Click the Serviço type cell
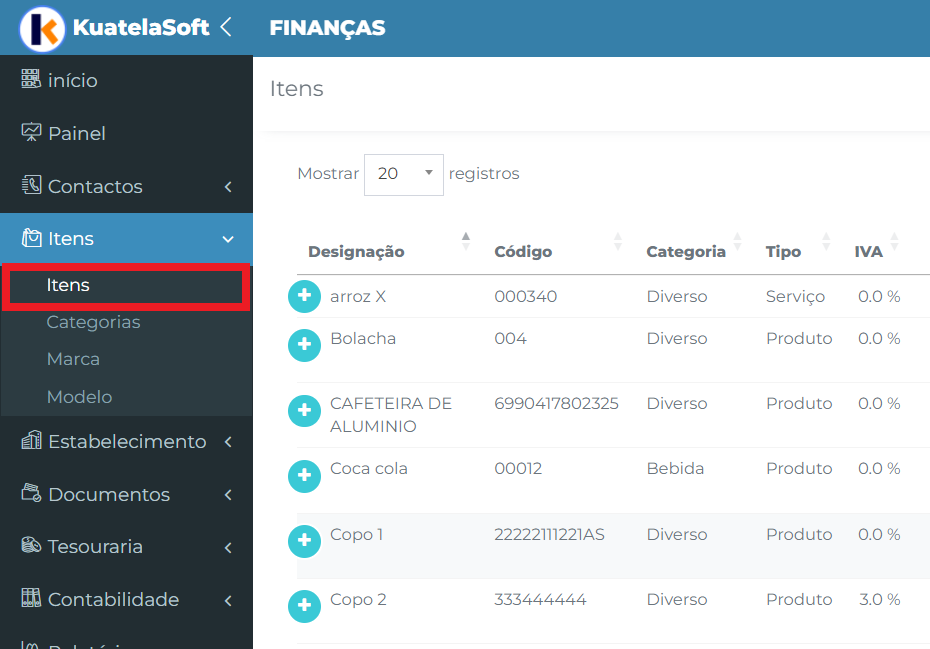This screenshot has width=930, height=649. tap(795, 297)
